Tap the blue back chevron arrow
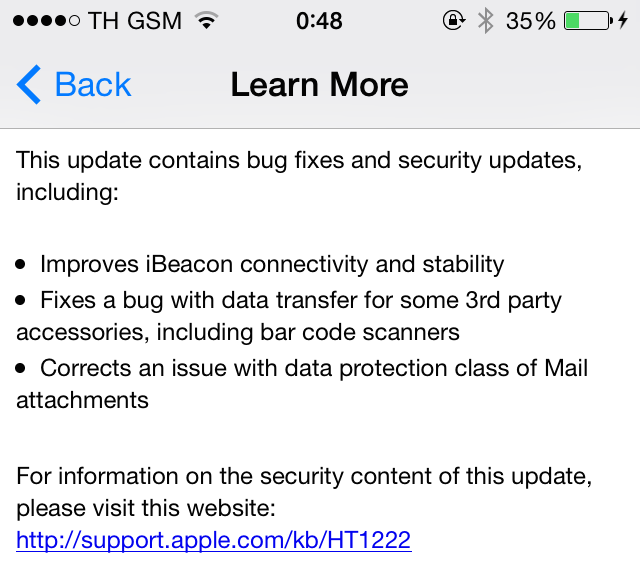Viewport: 640px width, 564px height. tap(29, 84)
